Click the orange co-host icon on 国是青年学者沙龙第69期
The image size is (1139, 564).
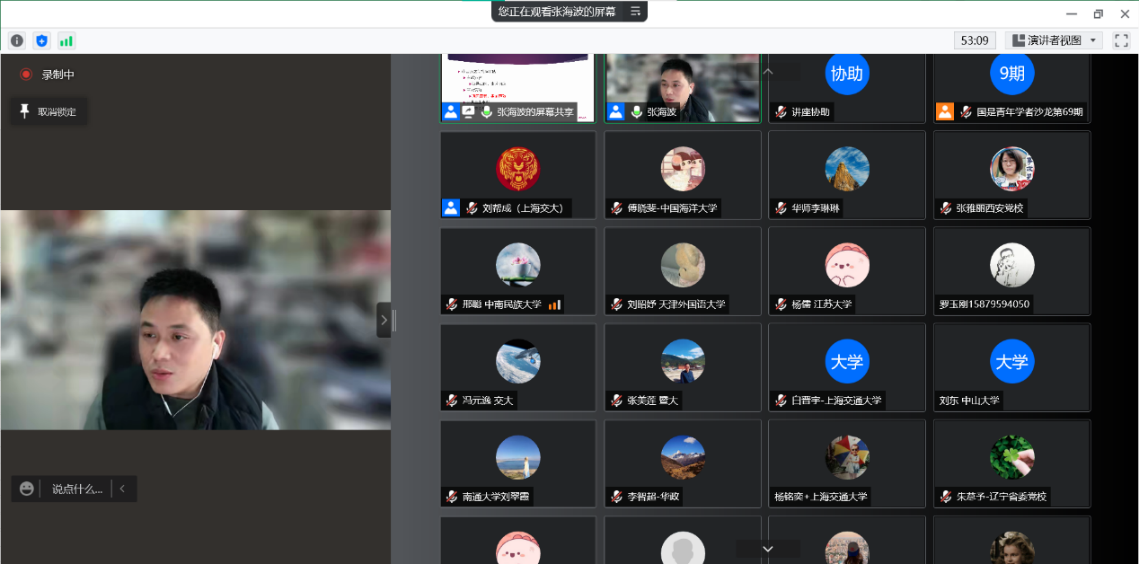[x=944, y=112]
